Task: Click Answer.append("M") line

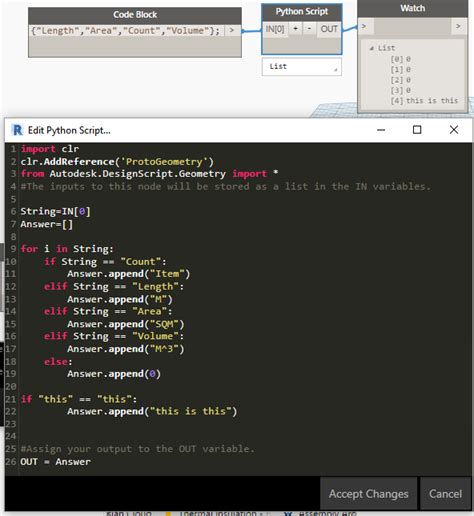Action: (120, 299)
